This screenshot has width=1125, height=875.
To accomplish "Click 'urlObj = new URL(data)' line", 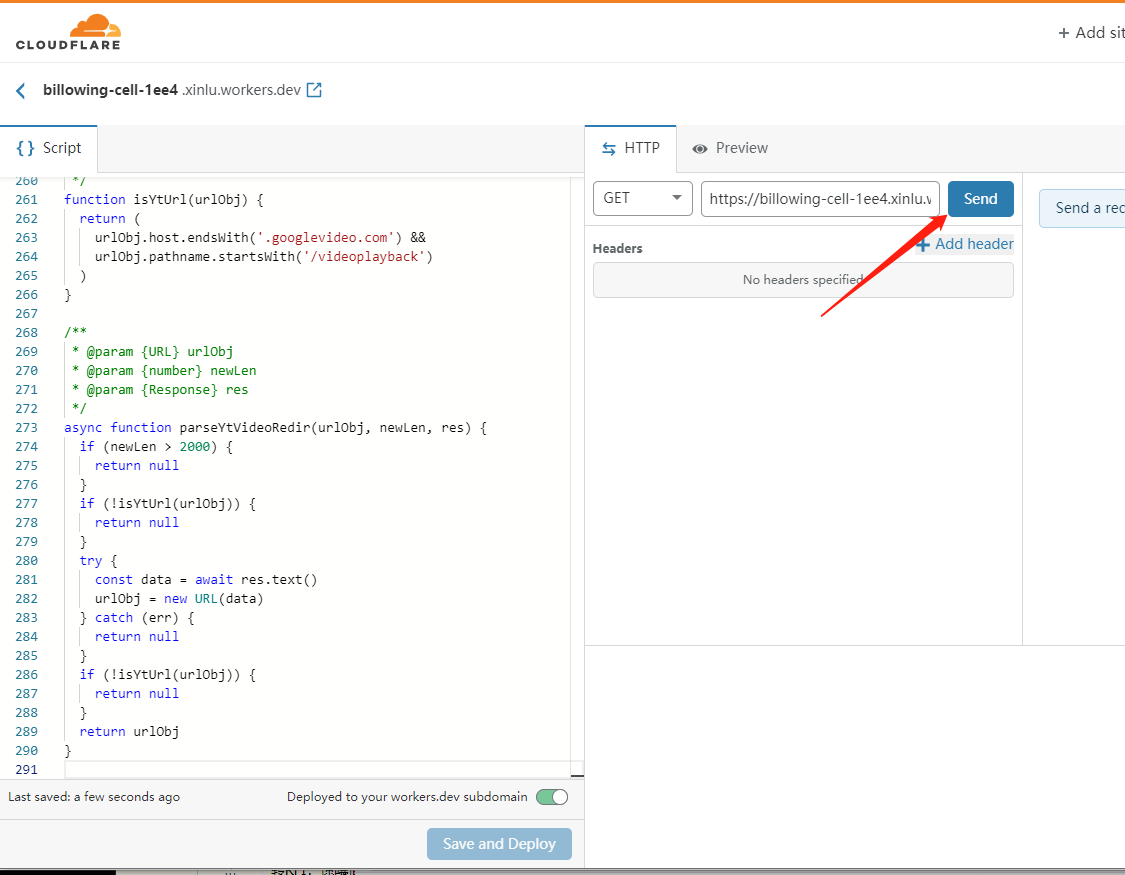I will click(179, 599).
